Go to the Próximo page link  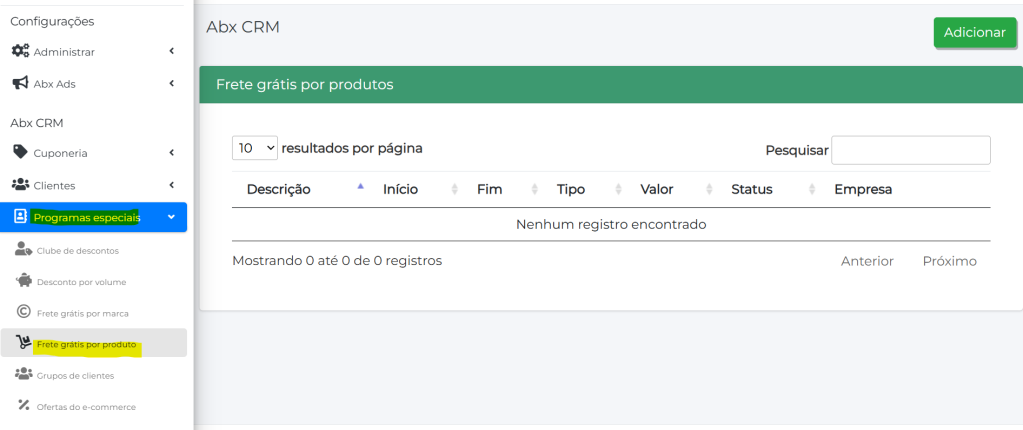(949, 261)
